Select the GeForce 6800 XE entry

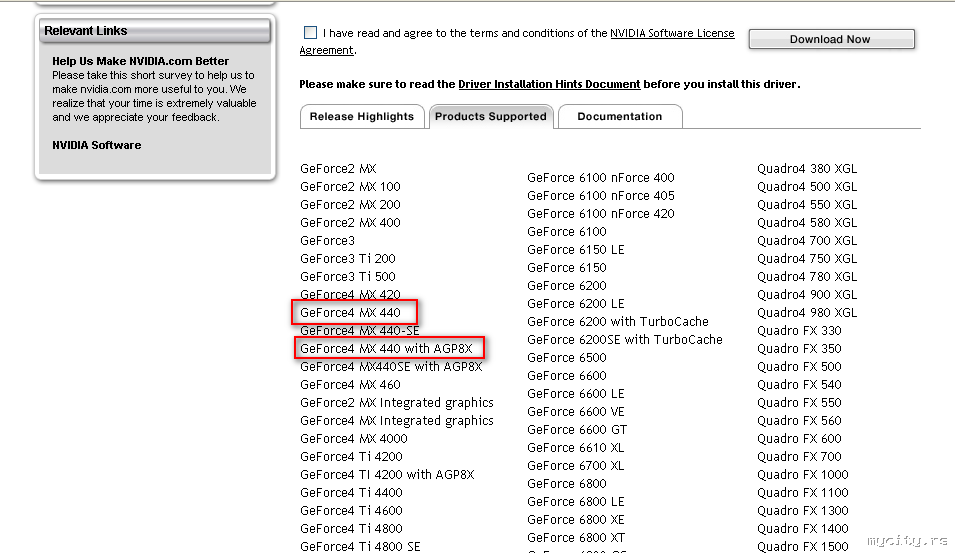click(x=576, y=520)
